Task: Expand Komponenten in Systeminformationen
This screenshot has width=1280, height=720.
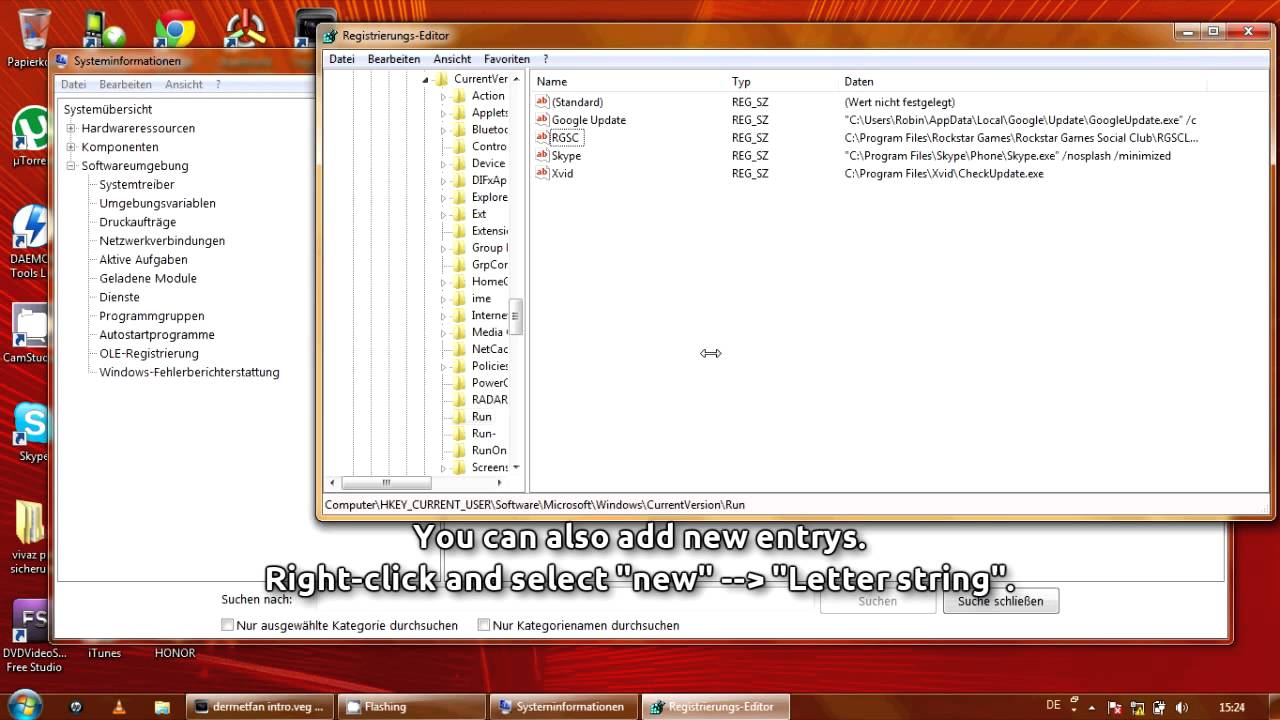Action: [71, 147]
